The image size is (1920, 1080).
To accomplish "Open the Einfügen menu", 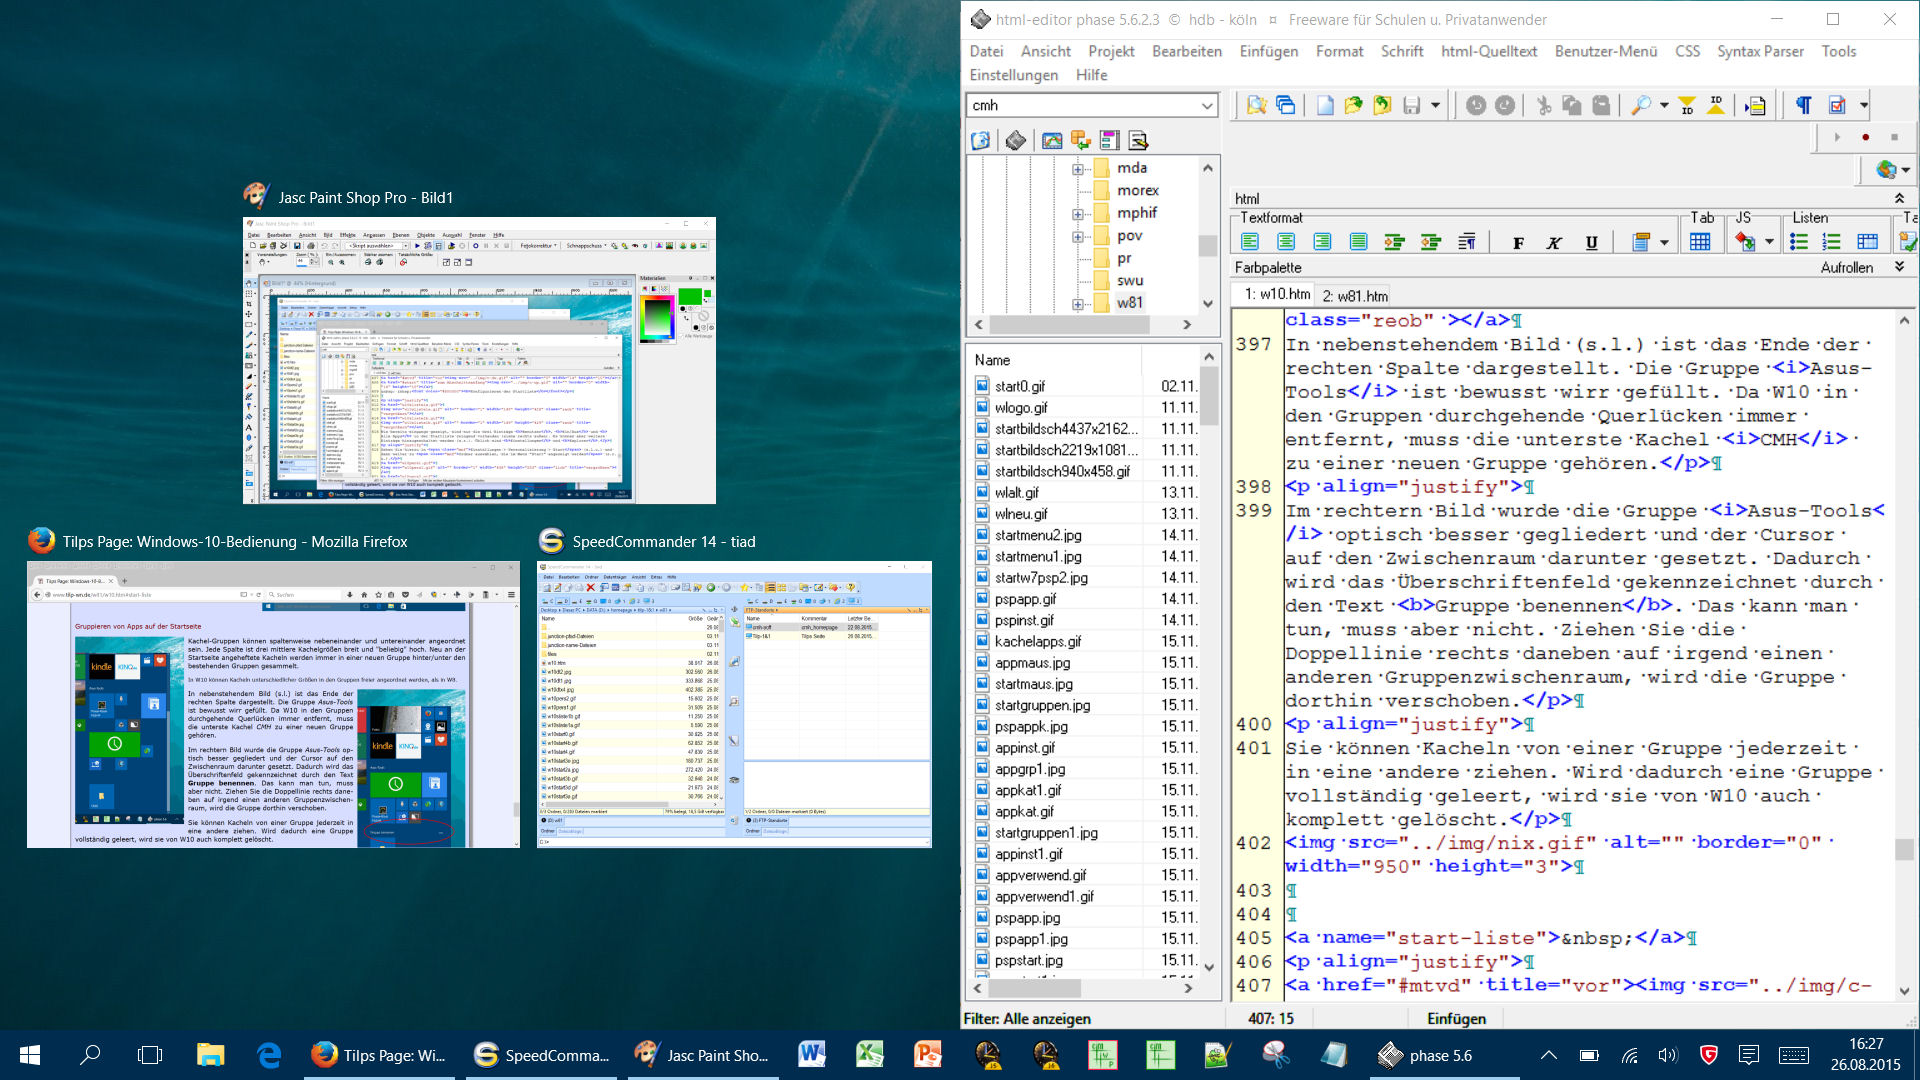I will coord(1268,51).
